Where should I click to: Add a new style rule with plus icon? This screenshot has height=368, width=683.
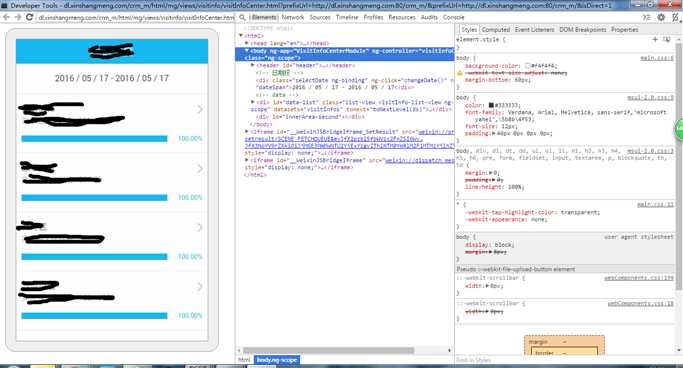tap(655, 39)
